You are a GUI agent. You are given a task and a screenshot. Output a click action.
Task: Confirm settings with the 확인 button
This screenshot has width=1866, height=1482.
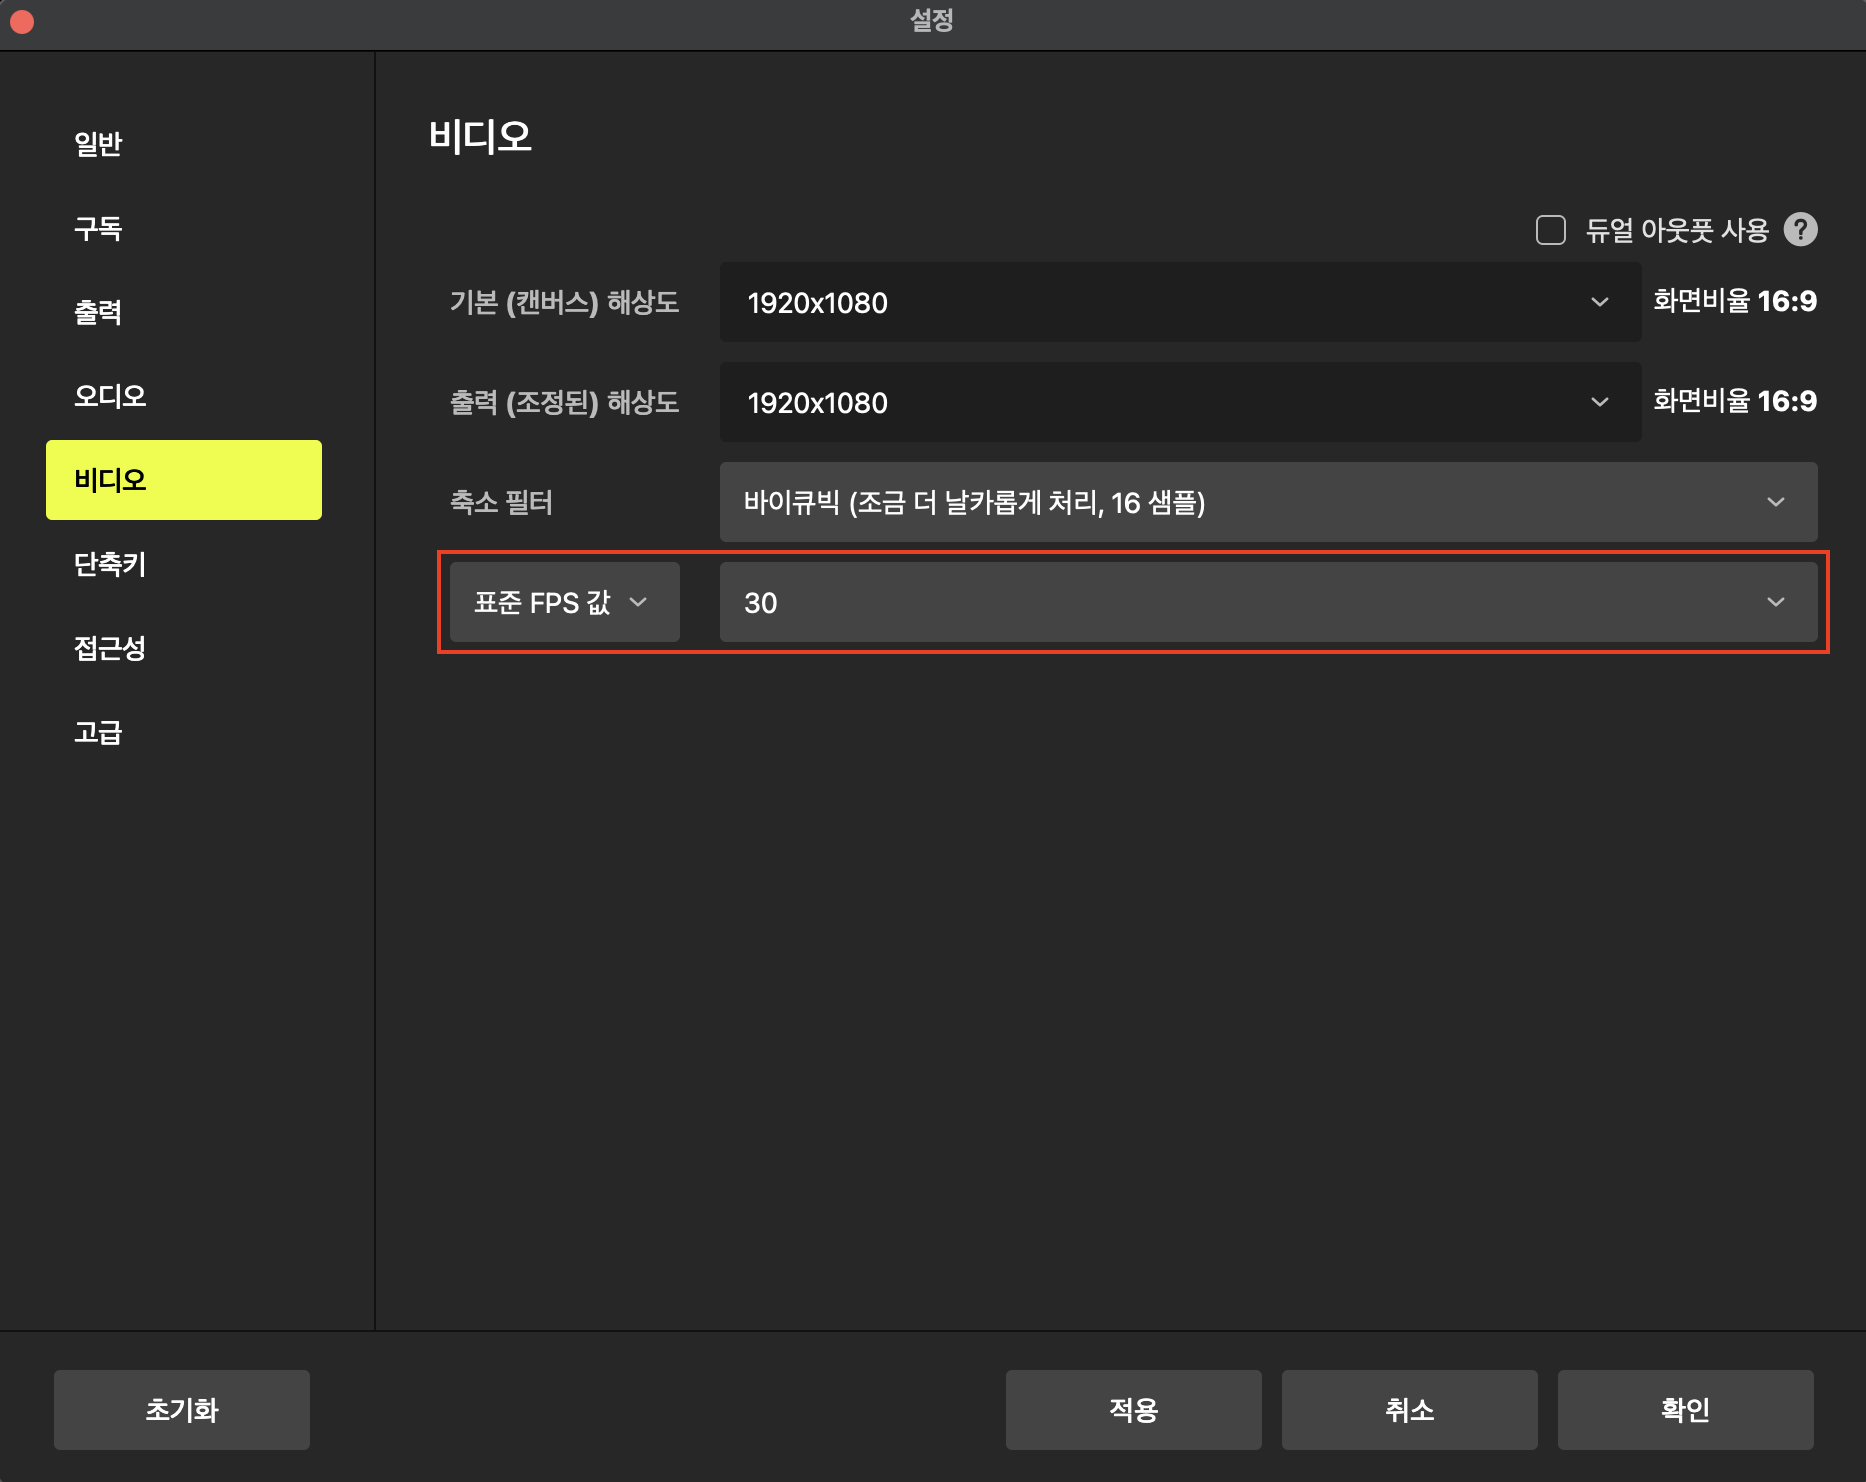click(1685, 1409)
